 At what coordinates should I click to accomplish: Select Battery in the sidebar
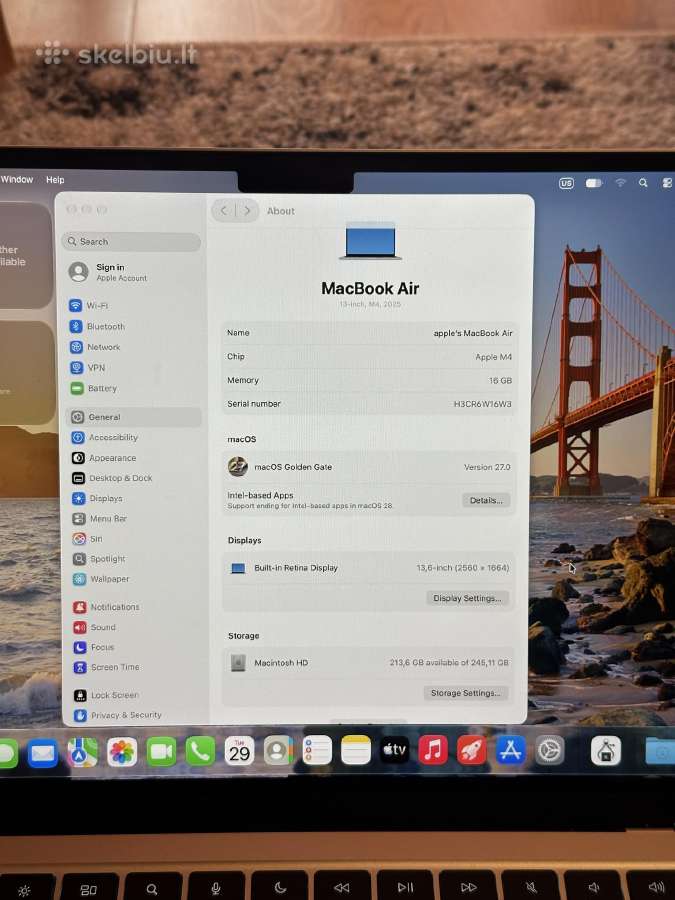(x=94, y=388)
